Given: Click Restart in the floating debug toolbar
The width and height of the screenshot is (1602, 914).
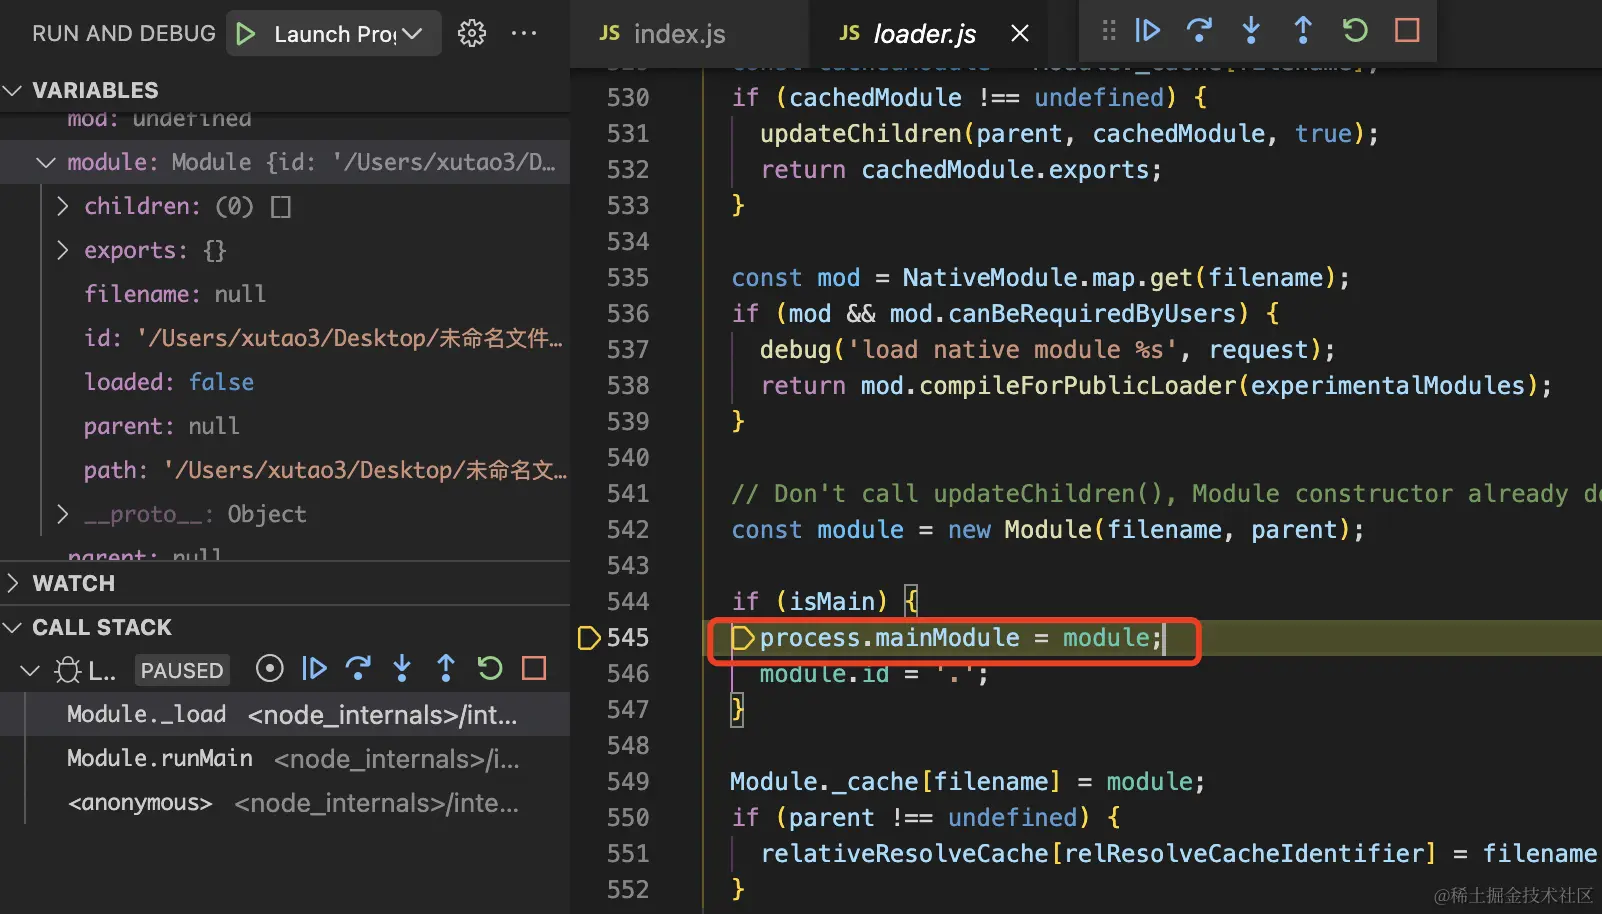Looking at the screenshot, I should [x=1355, y=30].
